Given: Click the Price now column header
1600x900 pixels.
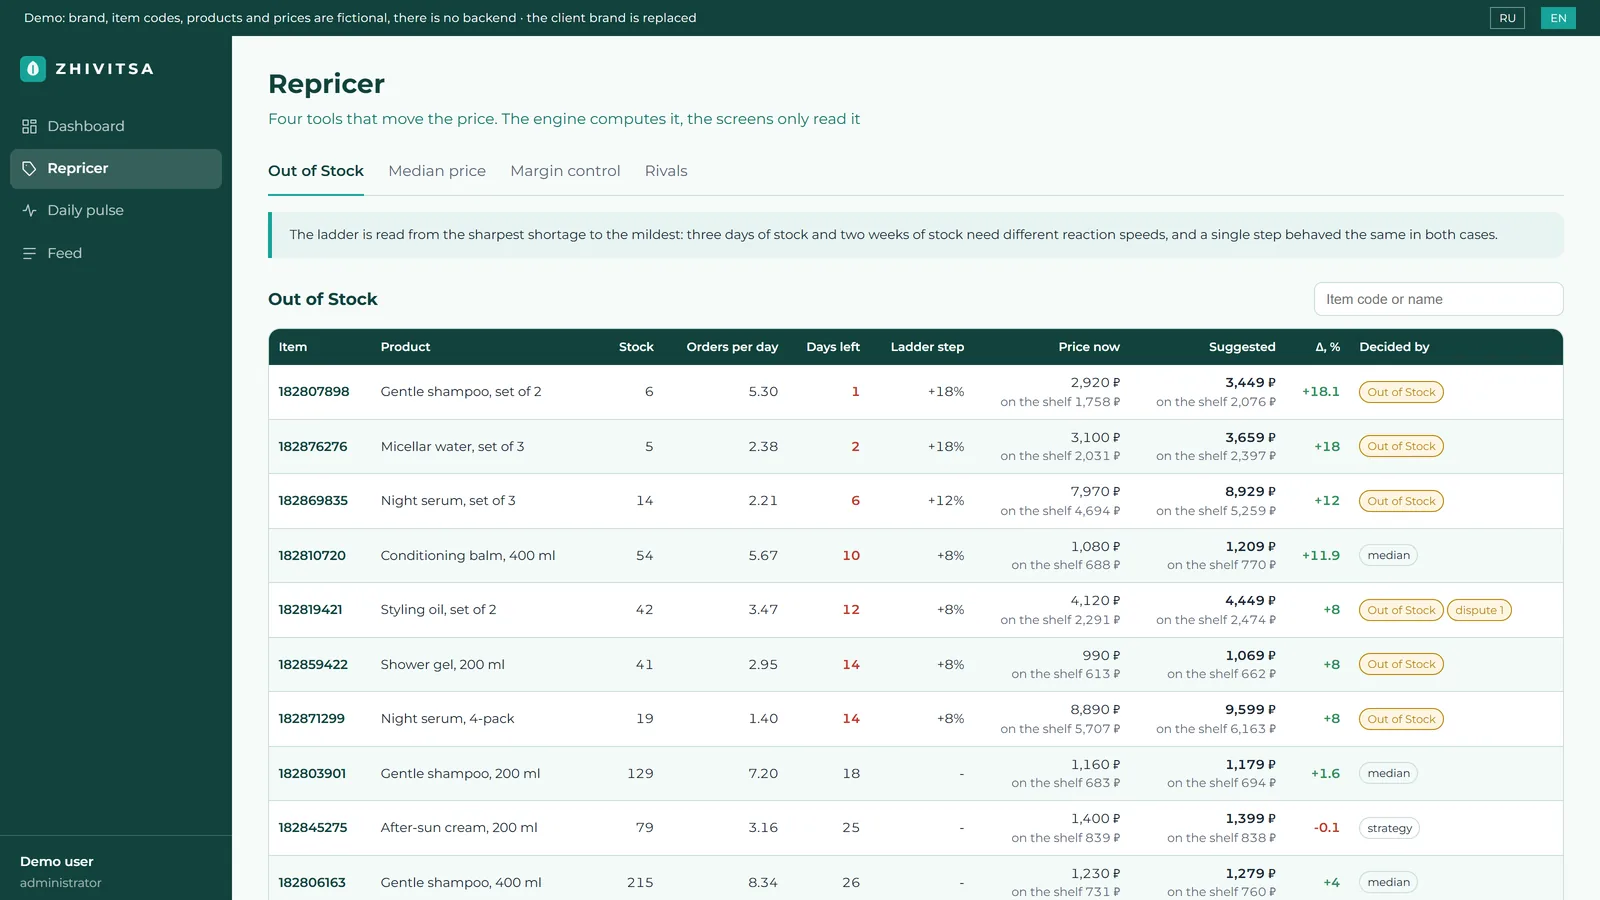Looking at the screenshot, I should pyautogui.click(x=1089, y=347).
